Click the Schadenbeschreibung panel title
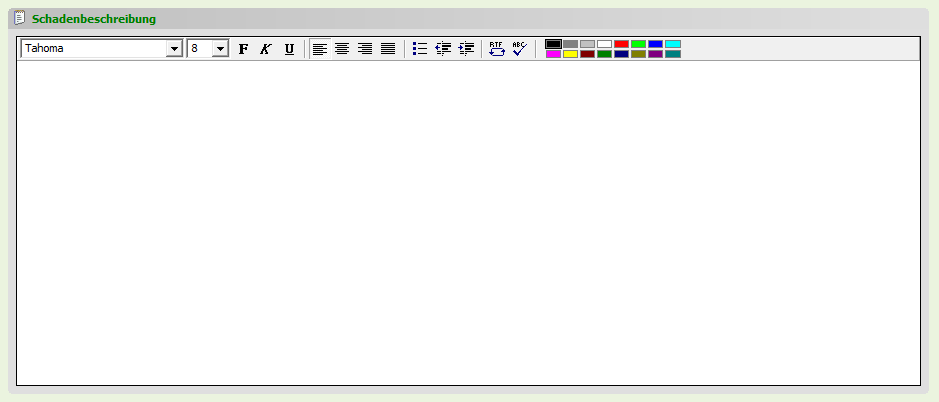This screenshot has width=939, height=402. 94,19
